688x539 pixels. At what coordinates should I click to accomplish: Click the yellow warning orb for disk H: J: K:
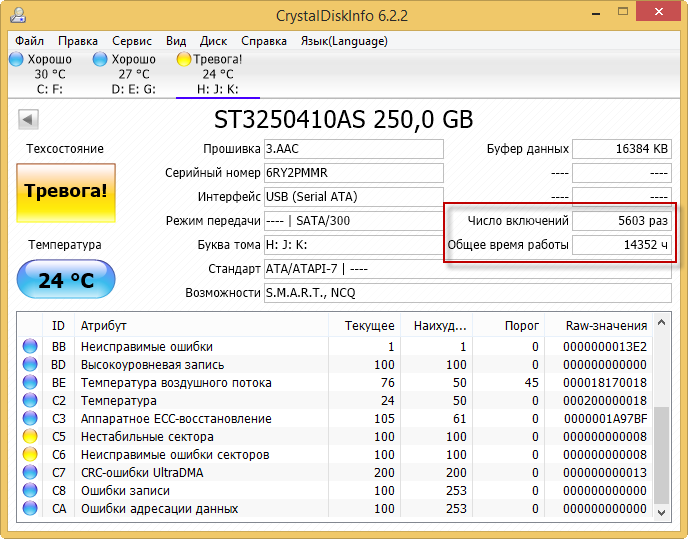(184, 59)
